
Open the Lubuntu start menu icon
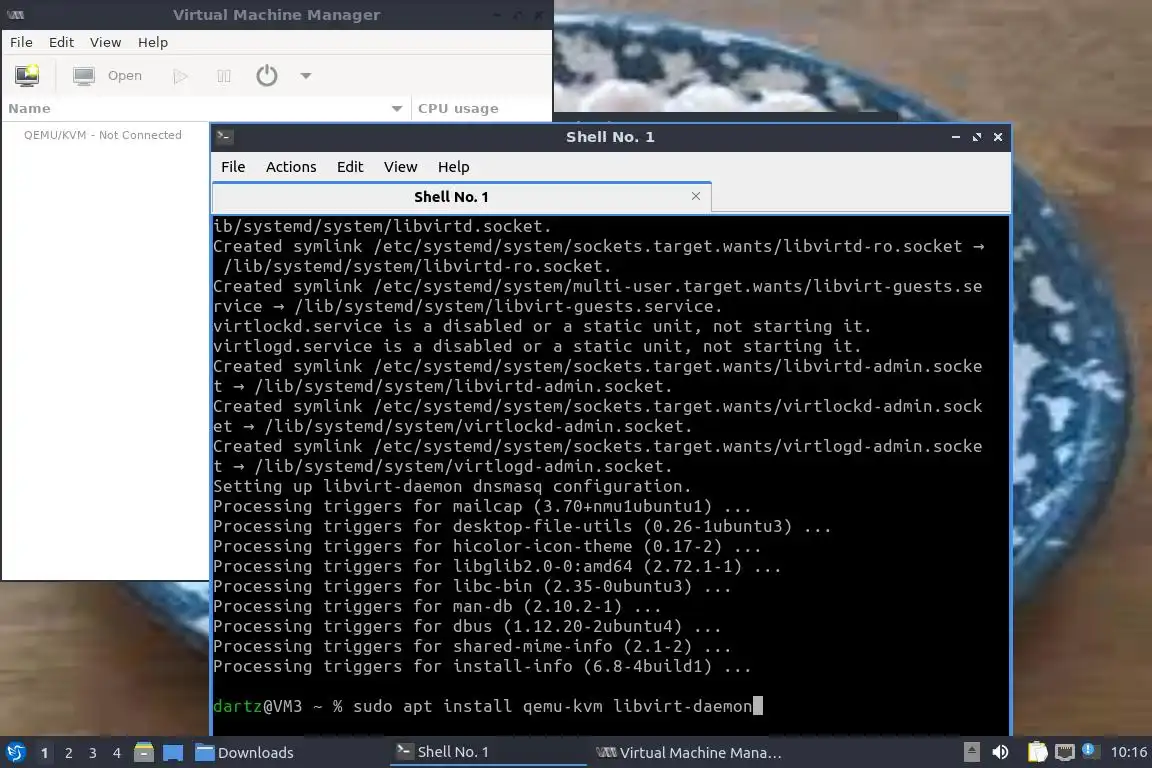pos(15,752)
